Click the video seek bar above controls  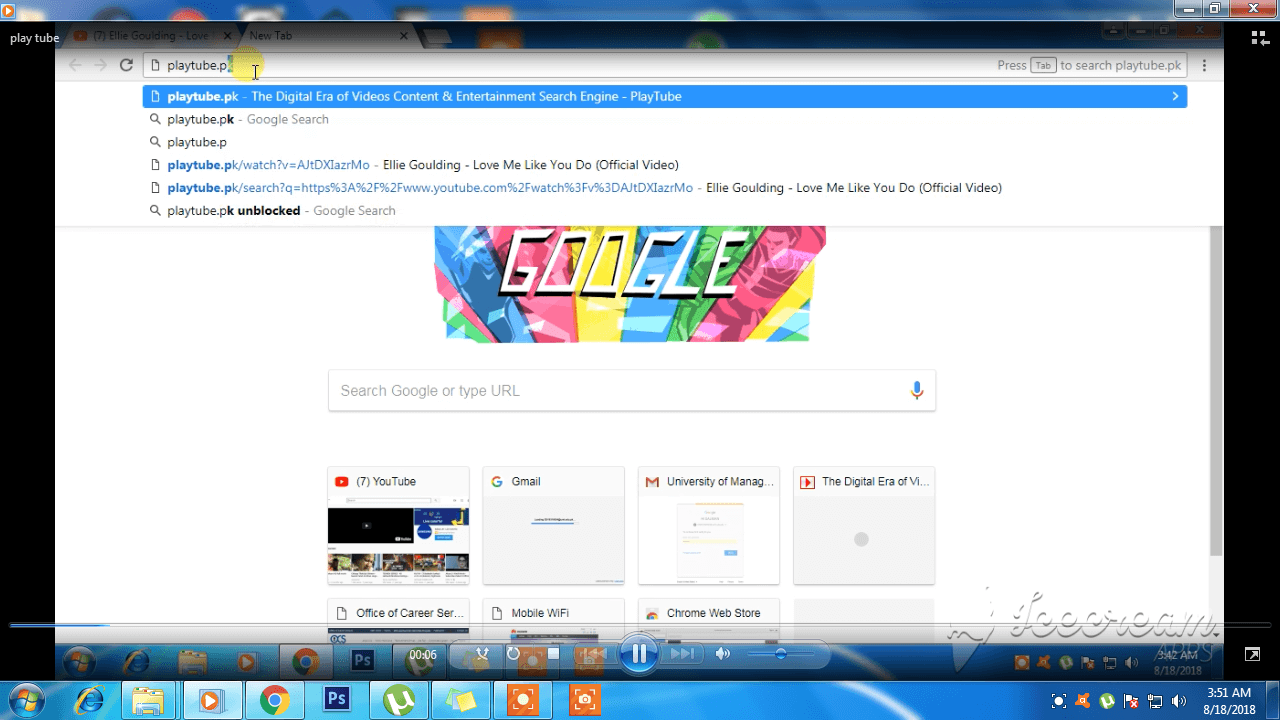[640, 626]
